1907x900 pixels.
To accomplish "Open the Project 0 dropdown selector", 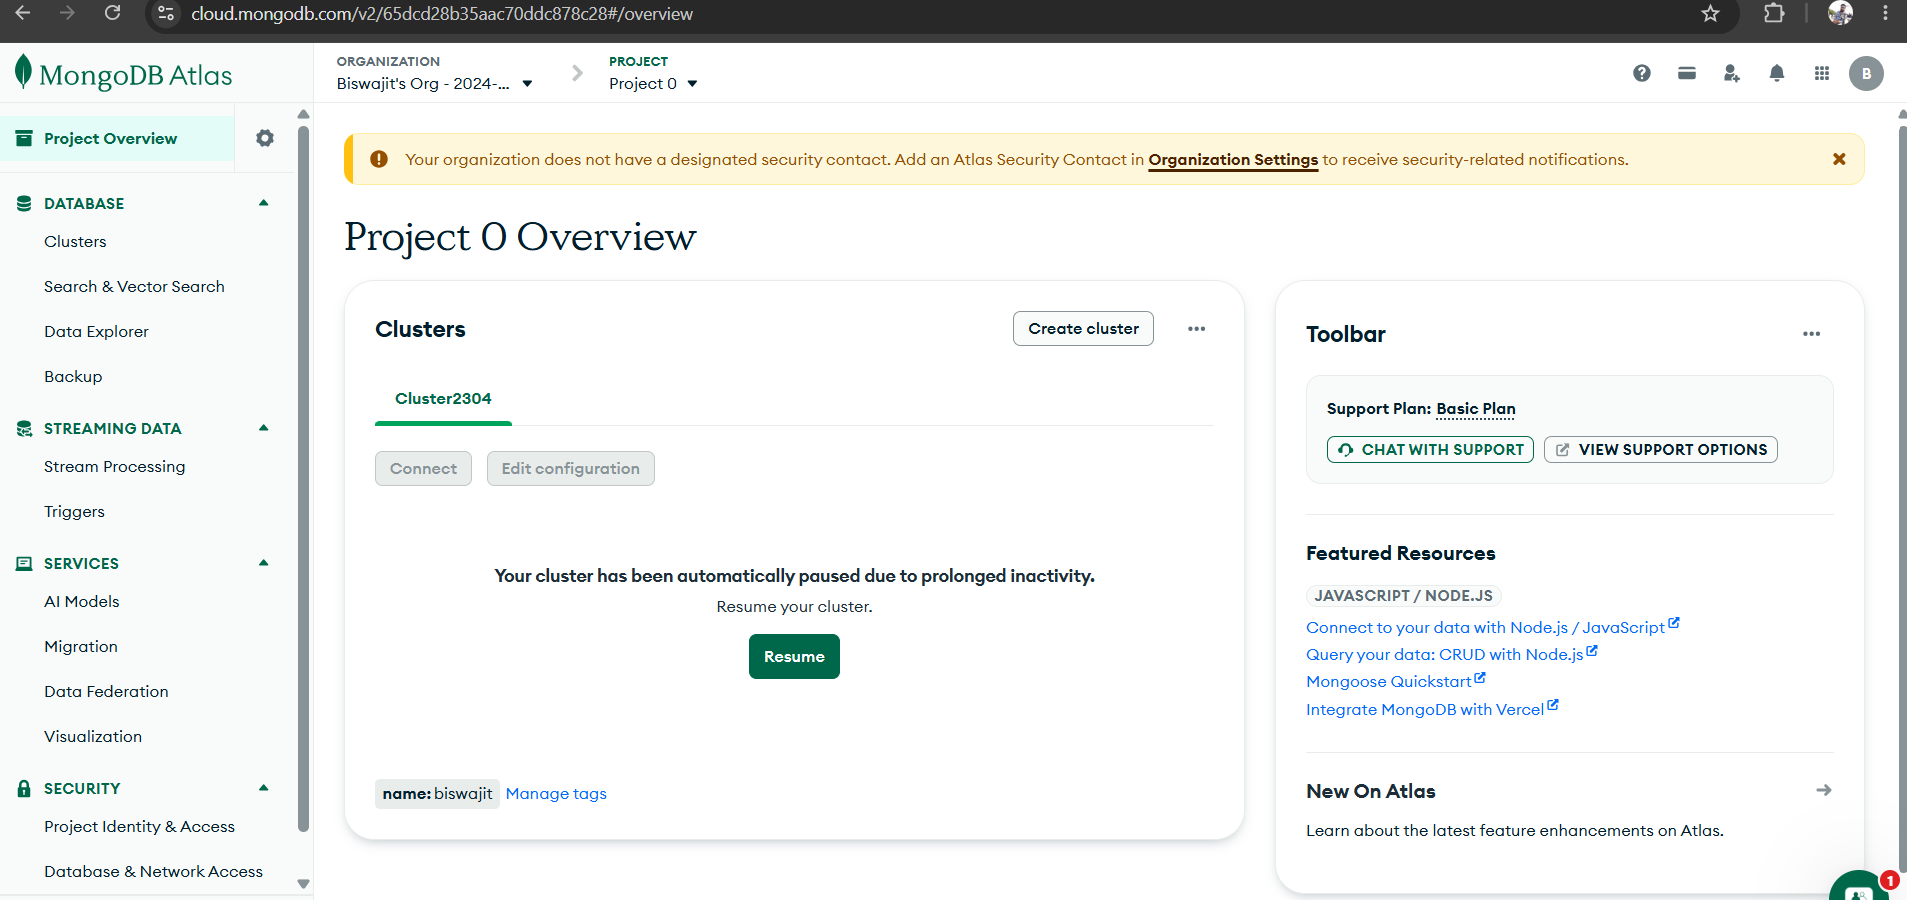I will pyautogui.click(x=653, y=84).
